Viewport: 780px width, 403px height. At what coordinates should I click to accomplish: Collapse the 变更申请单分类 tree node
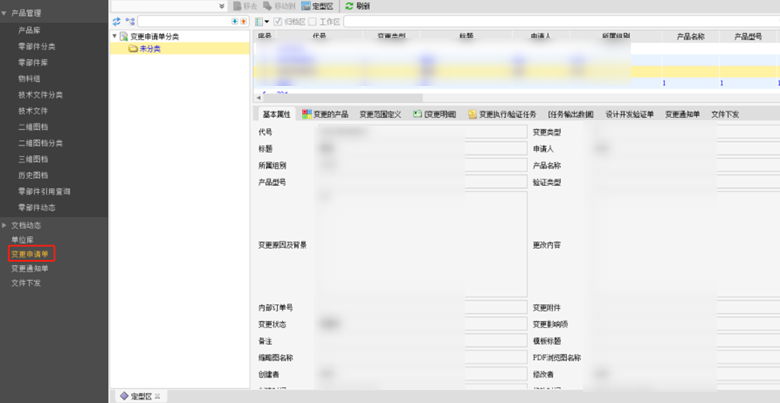pyautogui.click(x=114, y=36)
